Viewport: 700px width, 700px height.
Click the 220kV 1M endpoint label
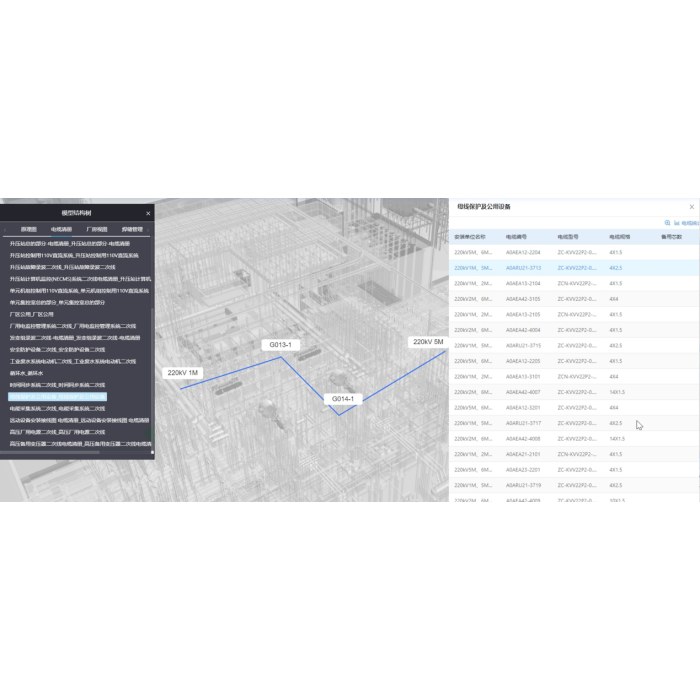tap(183, 373)
